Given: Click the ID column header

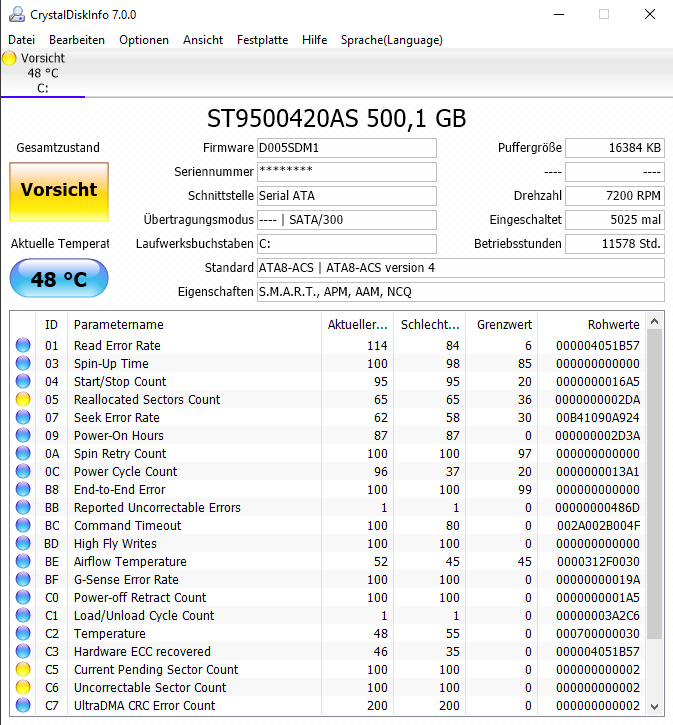Looking at the screenshot, I should [51, 325].
